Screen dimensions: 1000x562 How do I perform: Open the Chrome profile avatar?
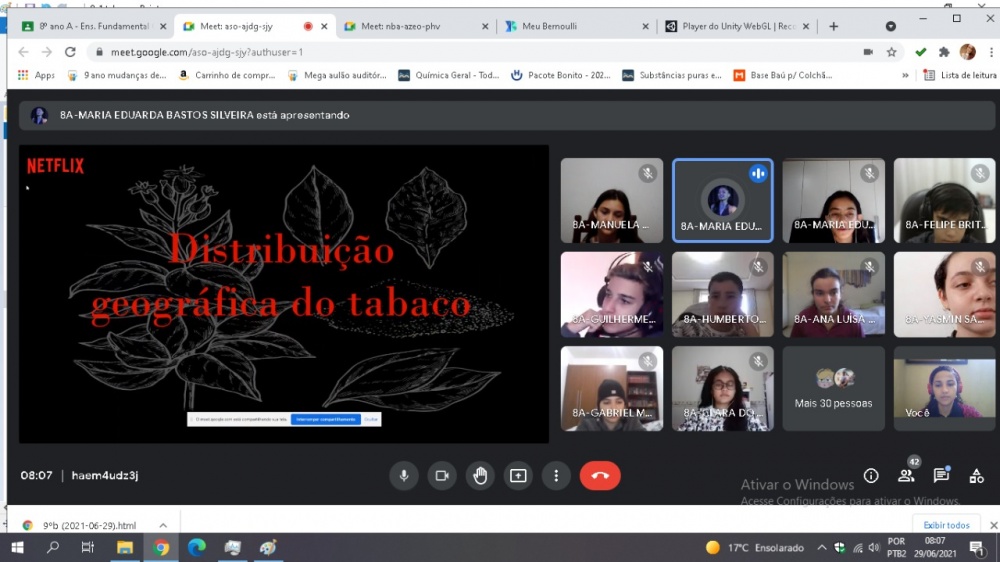pos(967,52)
